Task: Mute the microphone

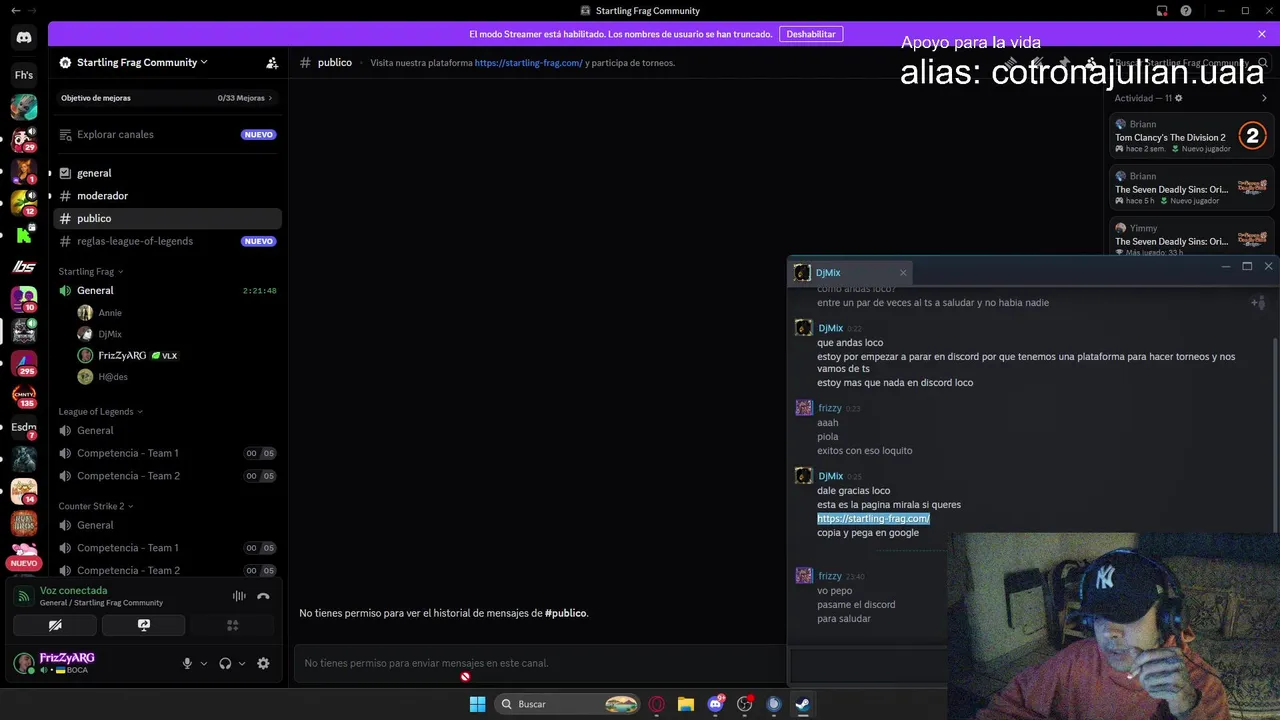Action: [x=187, y=663]
